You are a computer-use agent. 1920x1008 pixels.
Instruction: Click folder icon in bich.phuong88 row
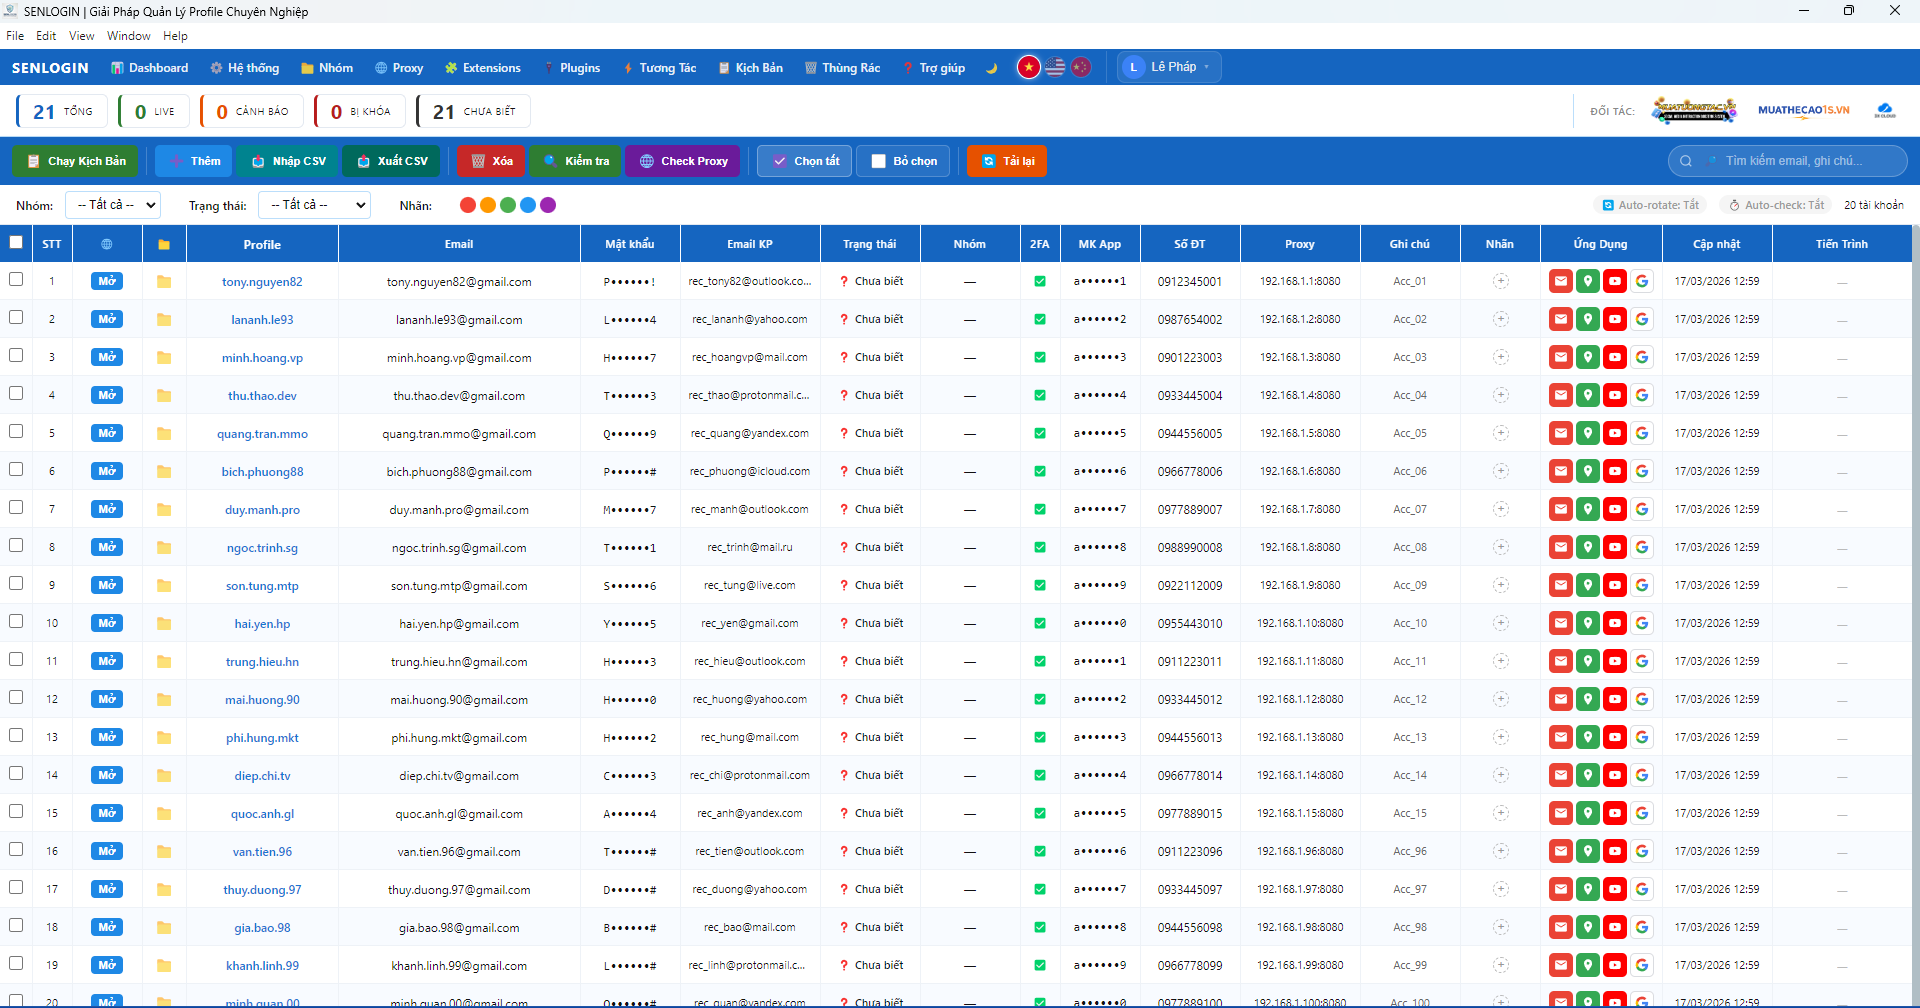[x=164, y=472]
